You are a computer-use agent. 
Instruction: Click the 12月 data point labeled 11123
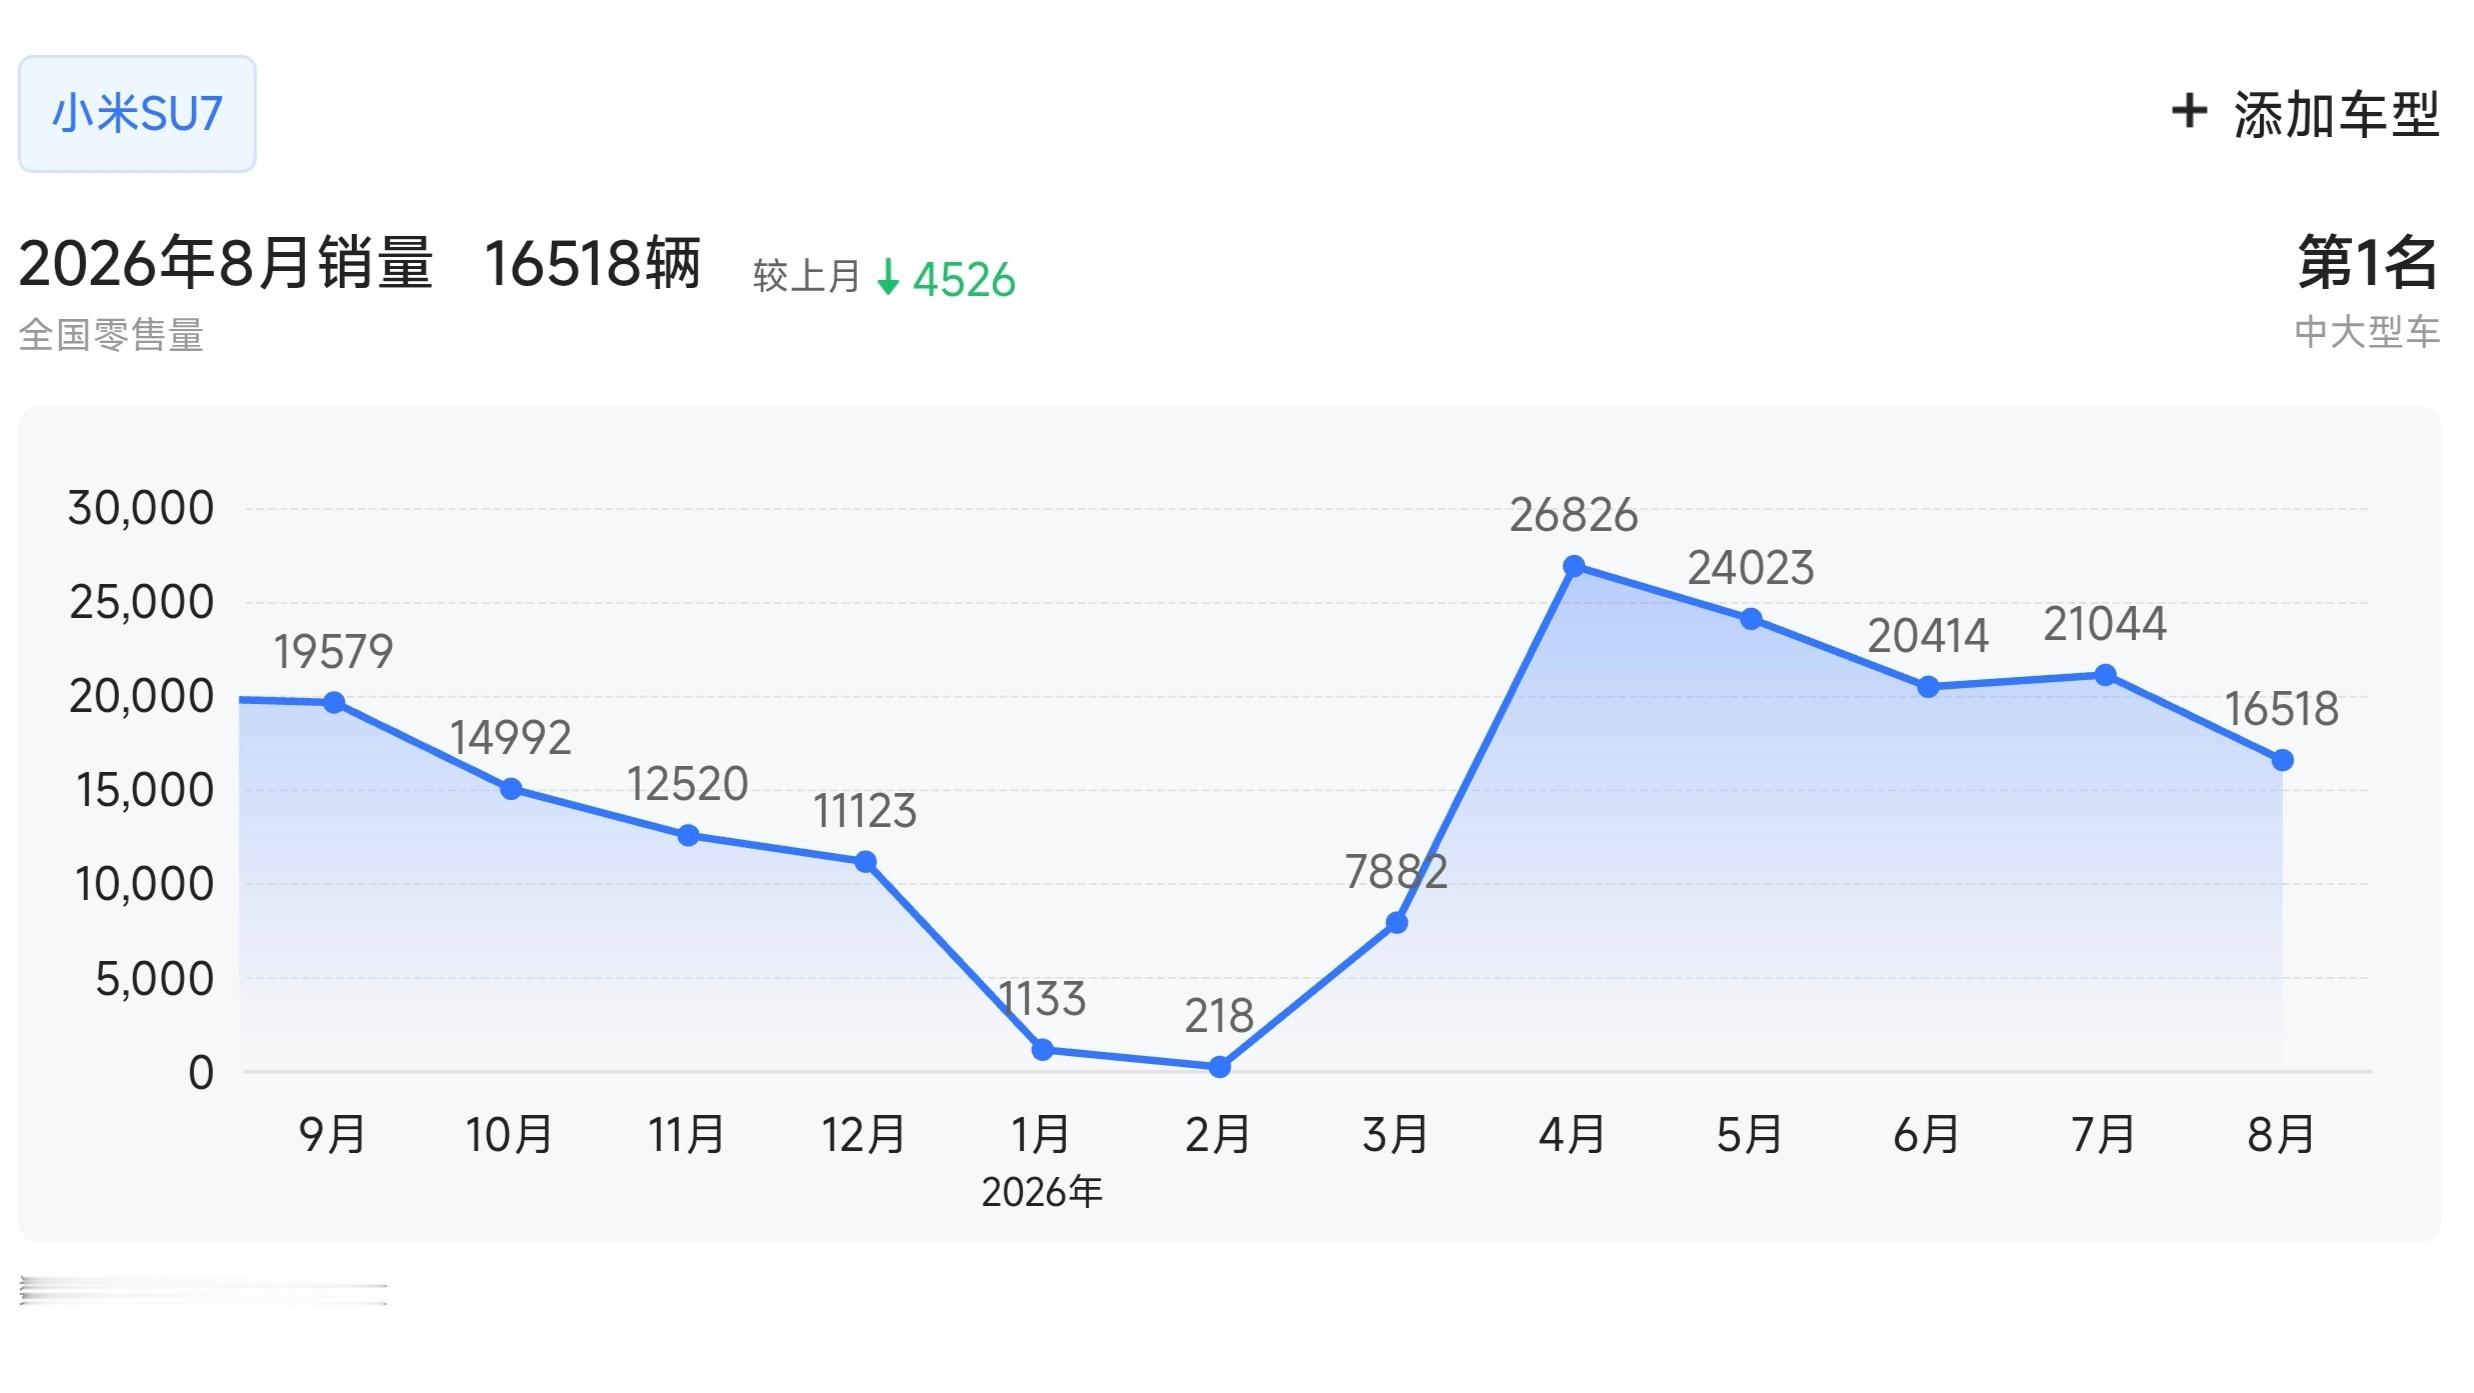[x=866, y=862]
